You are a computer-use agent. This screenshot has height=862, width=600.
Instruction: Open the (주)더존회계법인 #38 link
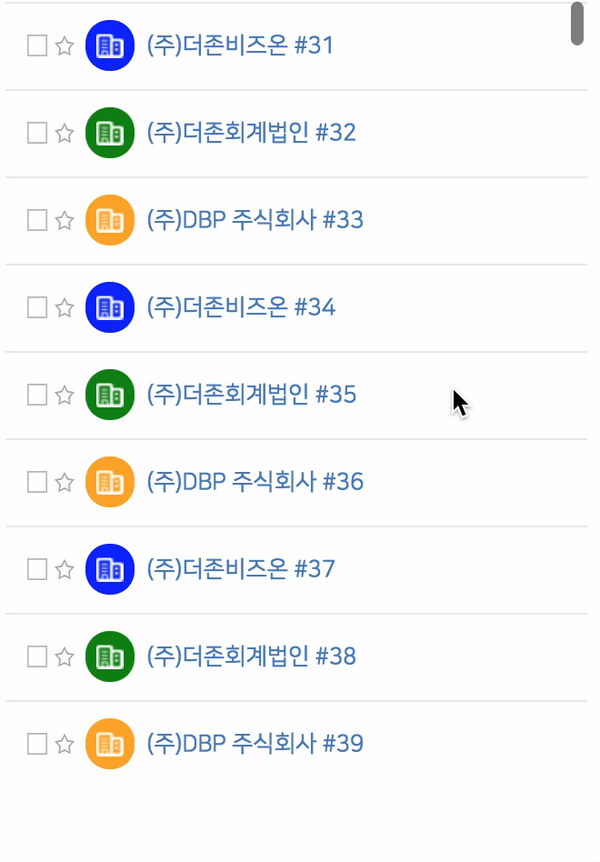251,656
